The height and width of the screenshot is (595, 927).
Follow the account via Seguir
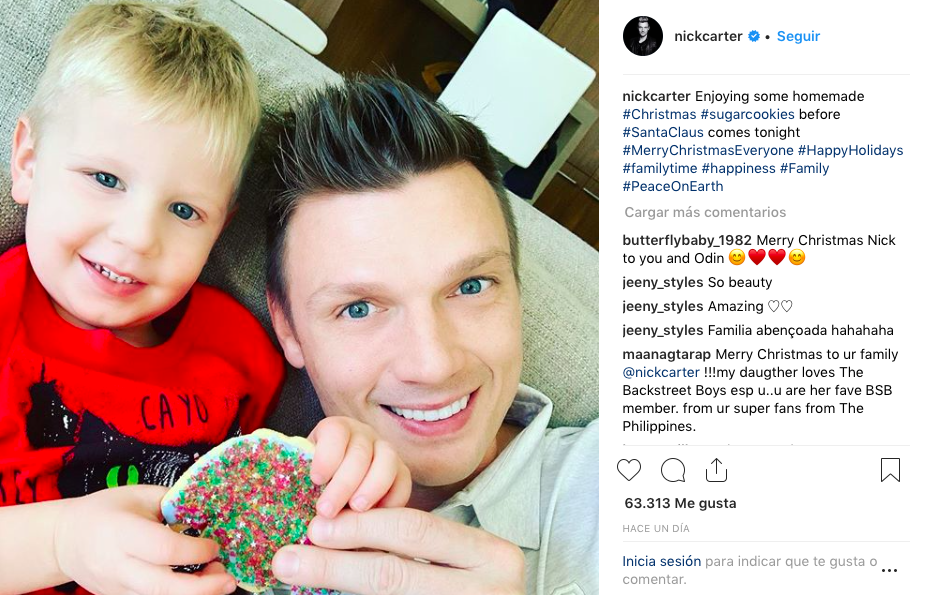798,36
